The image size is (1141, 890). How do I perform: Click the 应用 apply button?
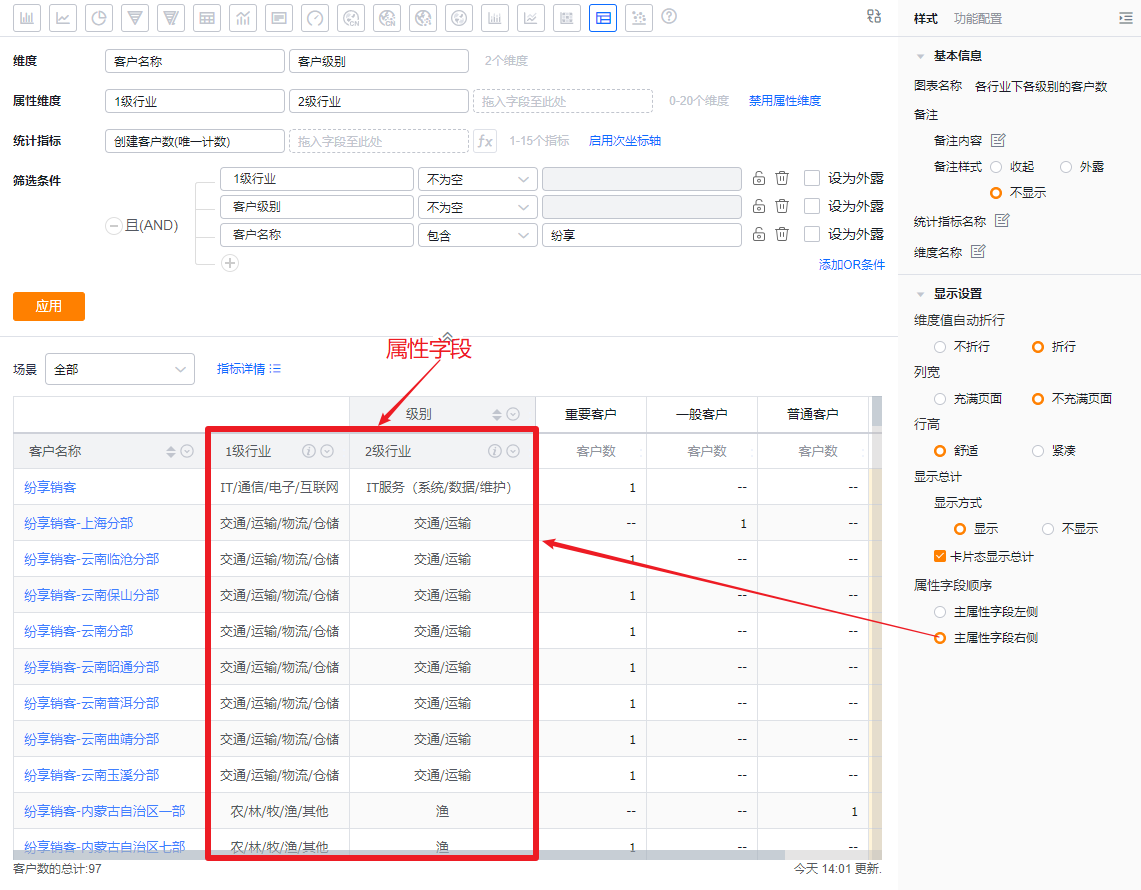click(x=49, y=306)
